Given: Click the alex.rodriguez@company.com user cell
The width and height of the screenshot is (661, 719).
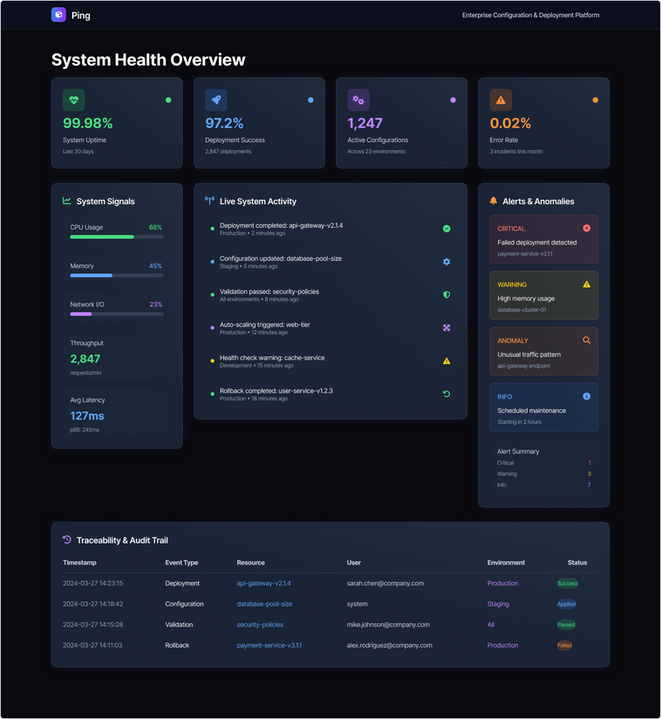Looking at the screenshot, I should tap(389, 645).
